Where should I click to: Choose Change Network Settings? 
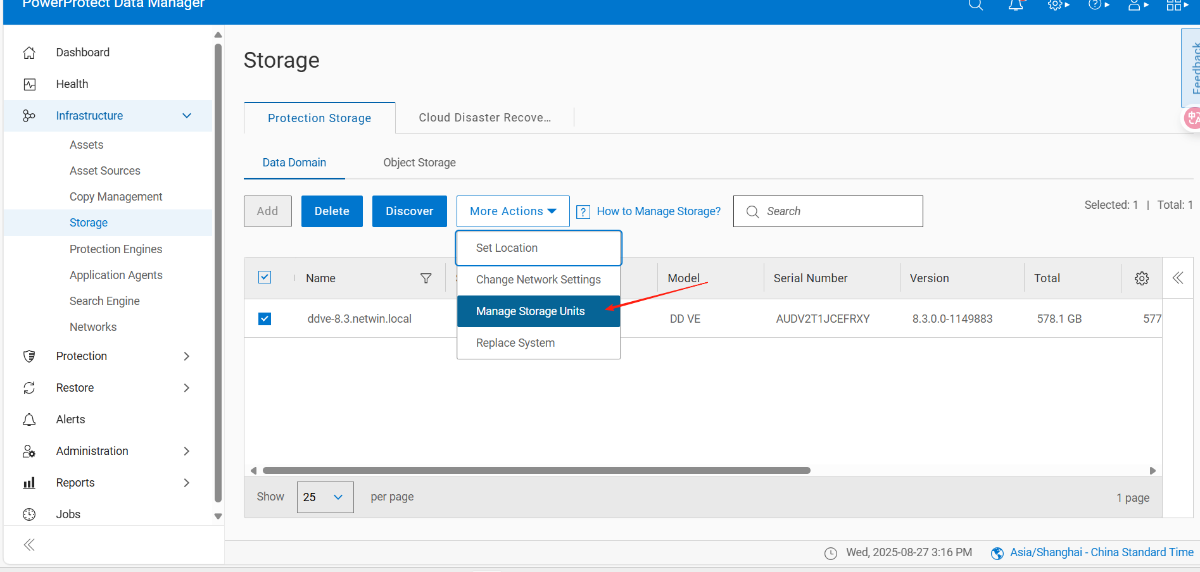[539, 280]
